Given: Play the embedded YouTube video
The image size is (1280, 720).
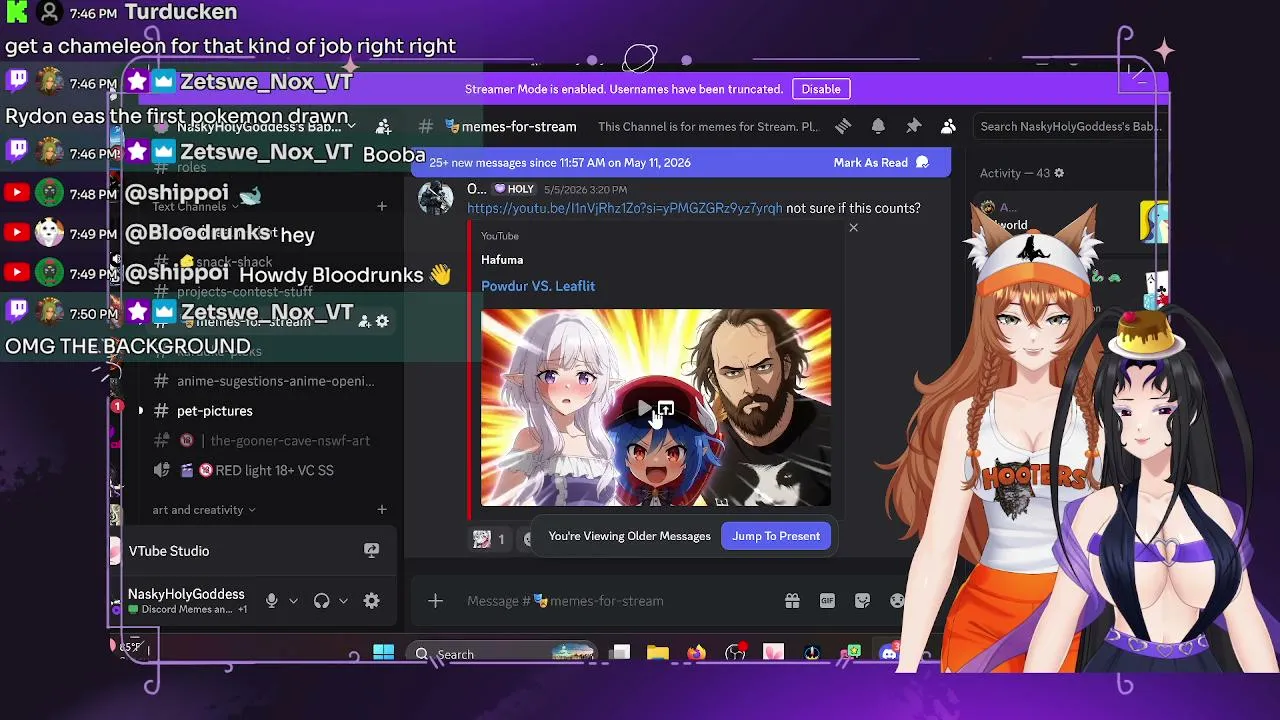Looking at the screenshot, I should tap(645, 409).
